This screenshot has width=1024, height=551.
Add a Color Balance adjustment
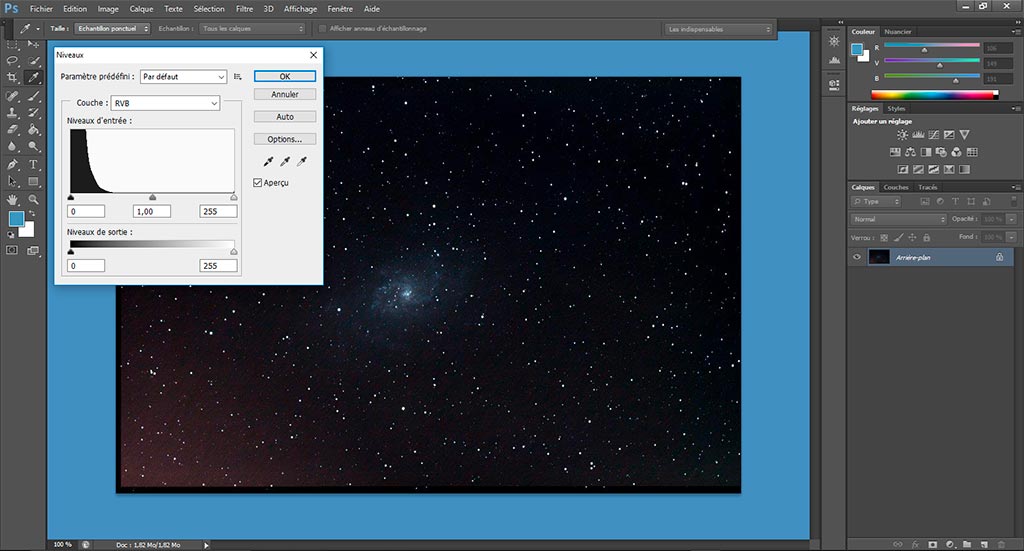click(910, 152)
